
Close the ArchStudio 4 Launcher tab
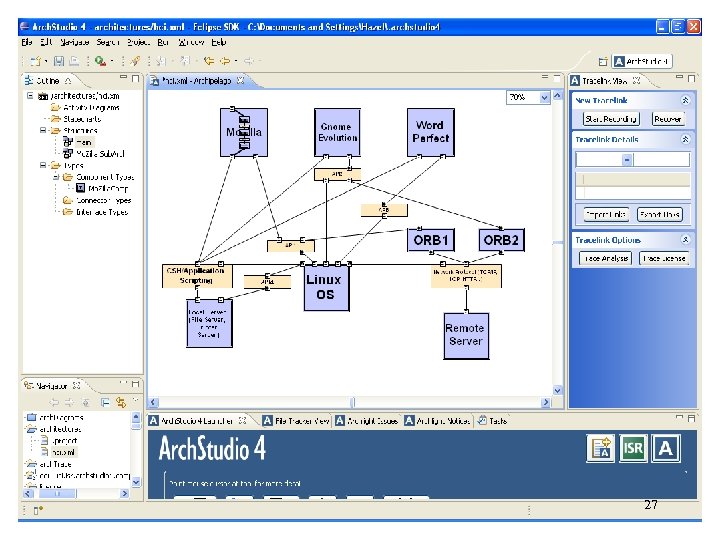(x=242, y=420)
